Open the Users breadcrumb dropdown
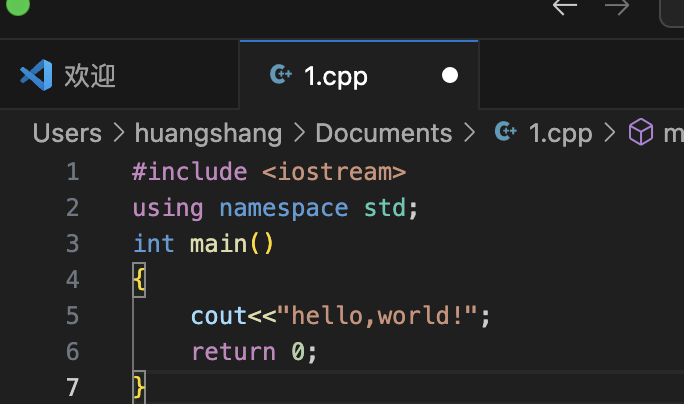The image size is (684, 404). point(67,133)
